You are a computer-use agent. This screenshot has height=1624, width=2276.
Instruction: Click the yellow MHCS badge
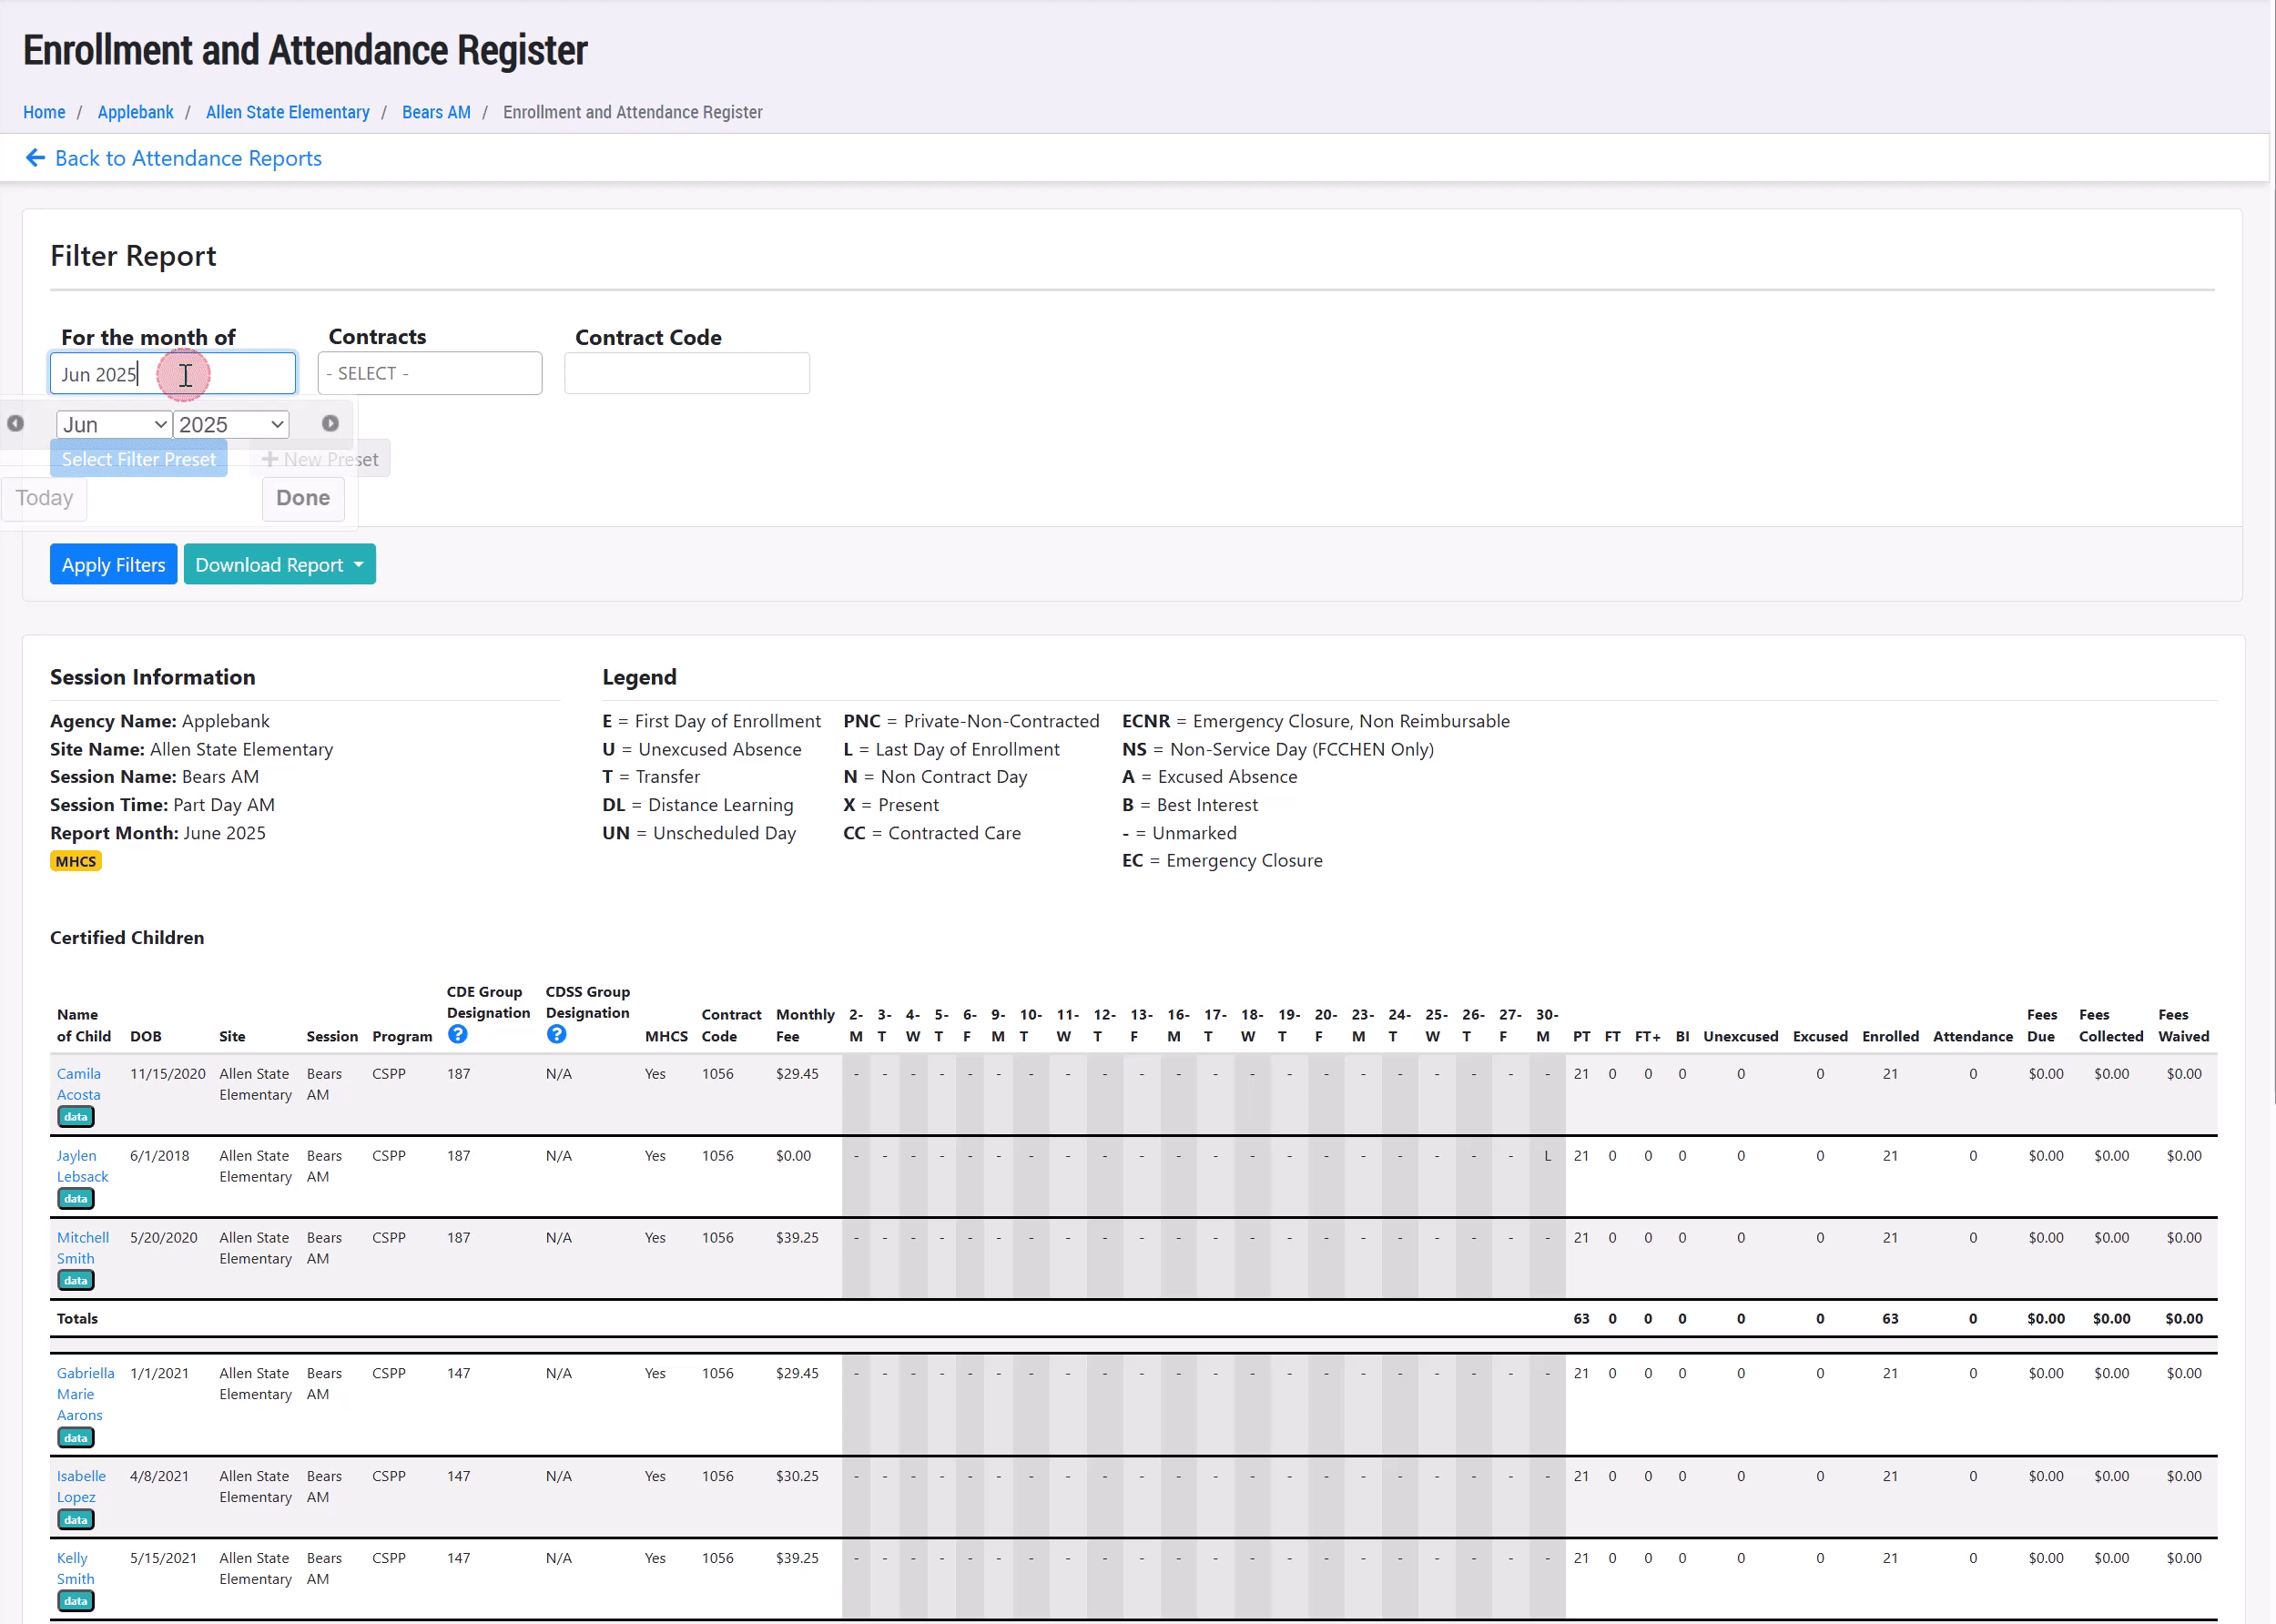[x=76, y=861]
